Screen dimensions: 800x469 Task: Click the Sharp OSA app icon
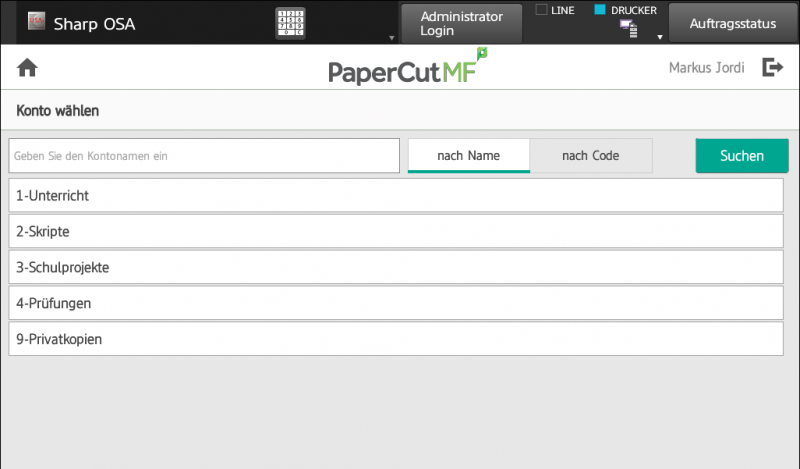(x=36, y=22)
